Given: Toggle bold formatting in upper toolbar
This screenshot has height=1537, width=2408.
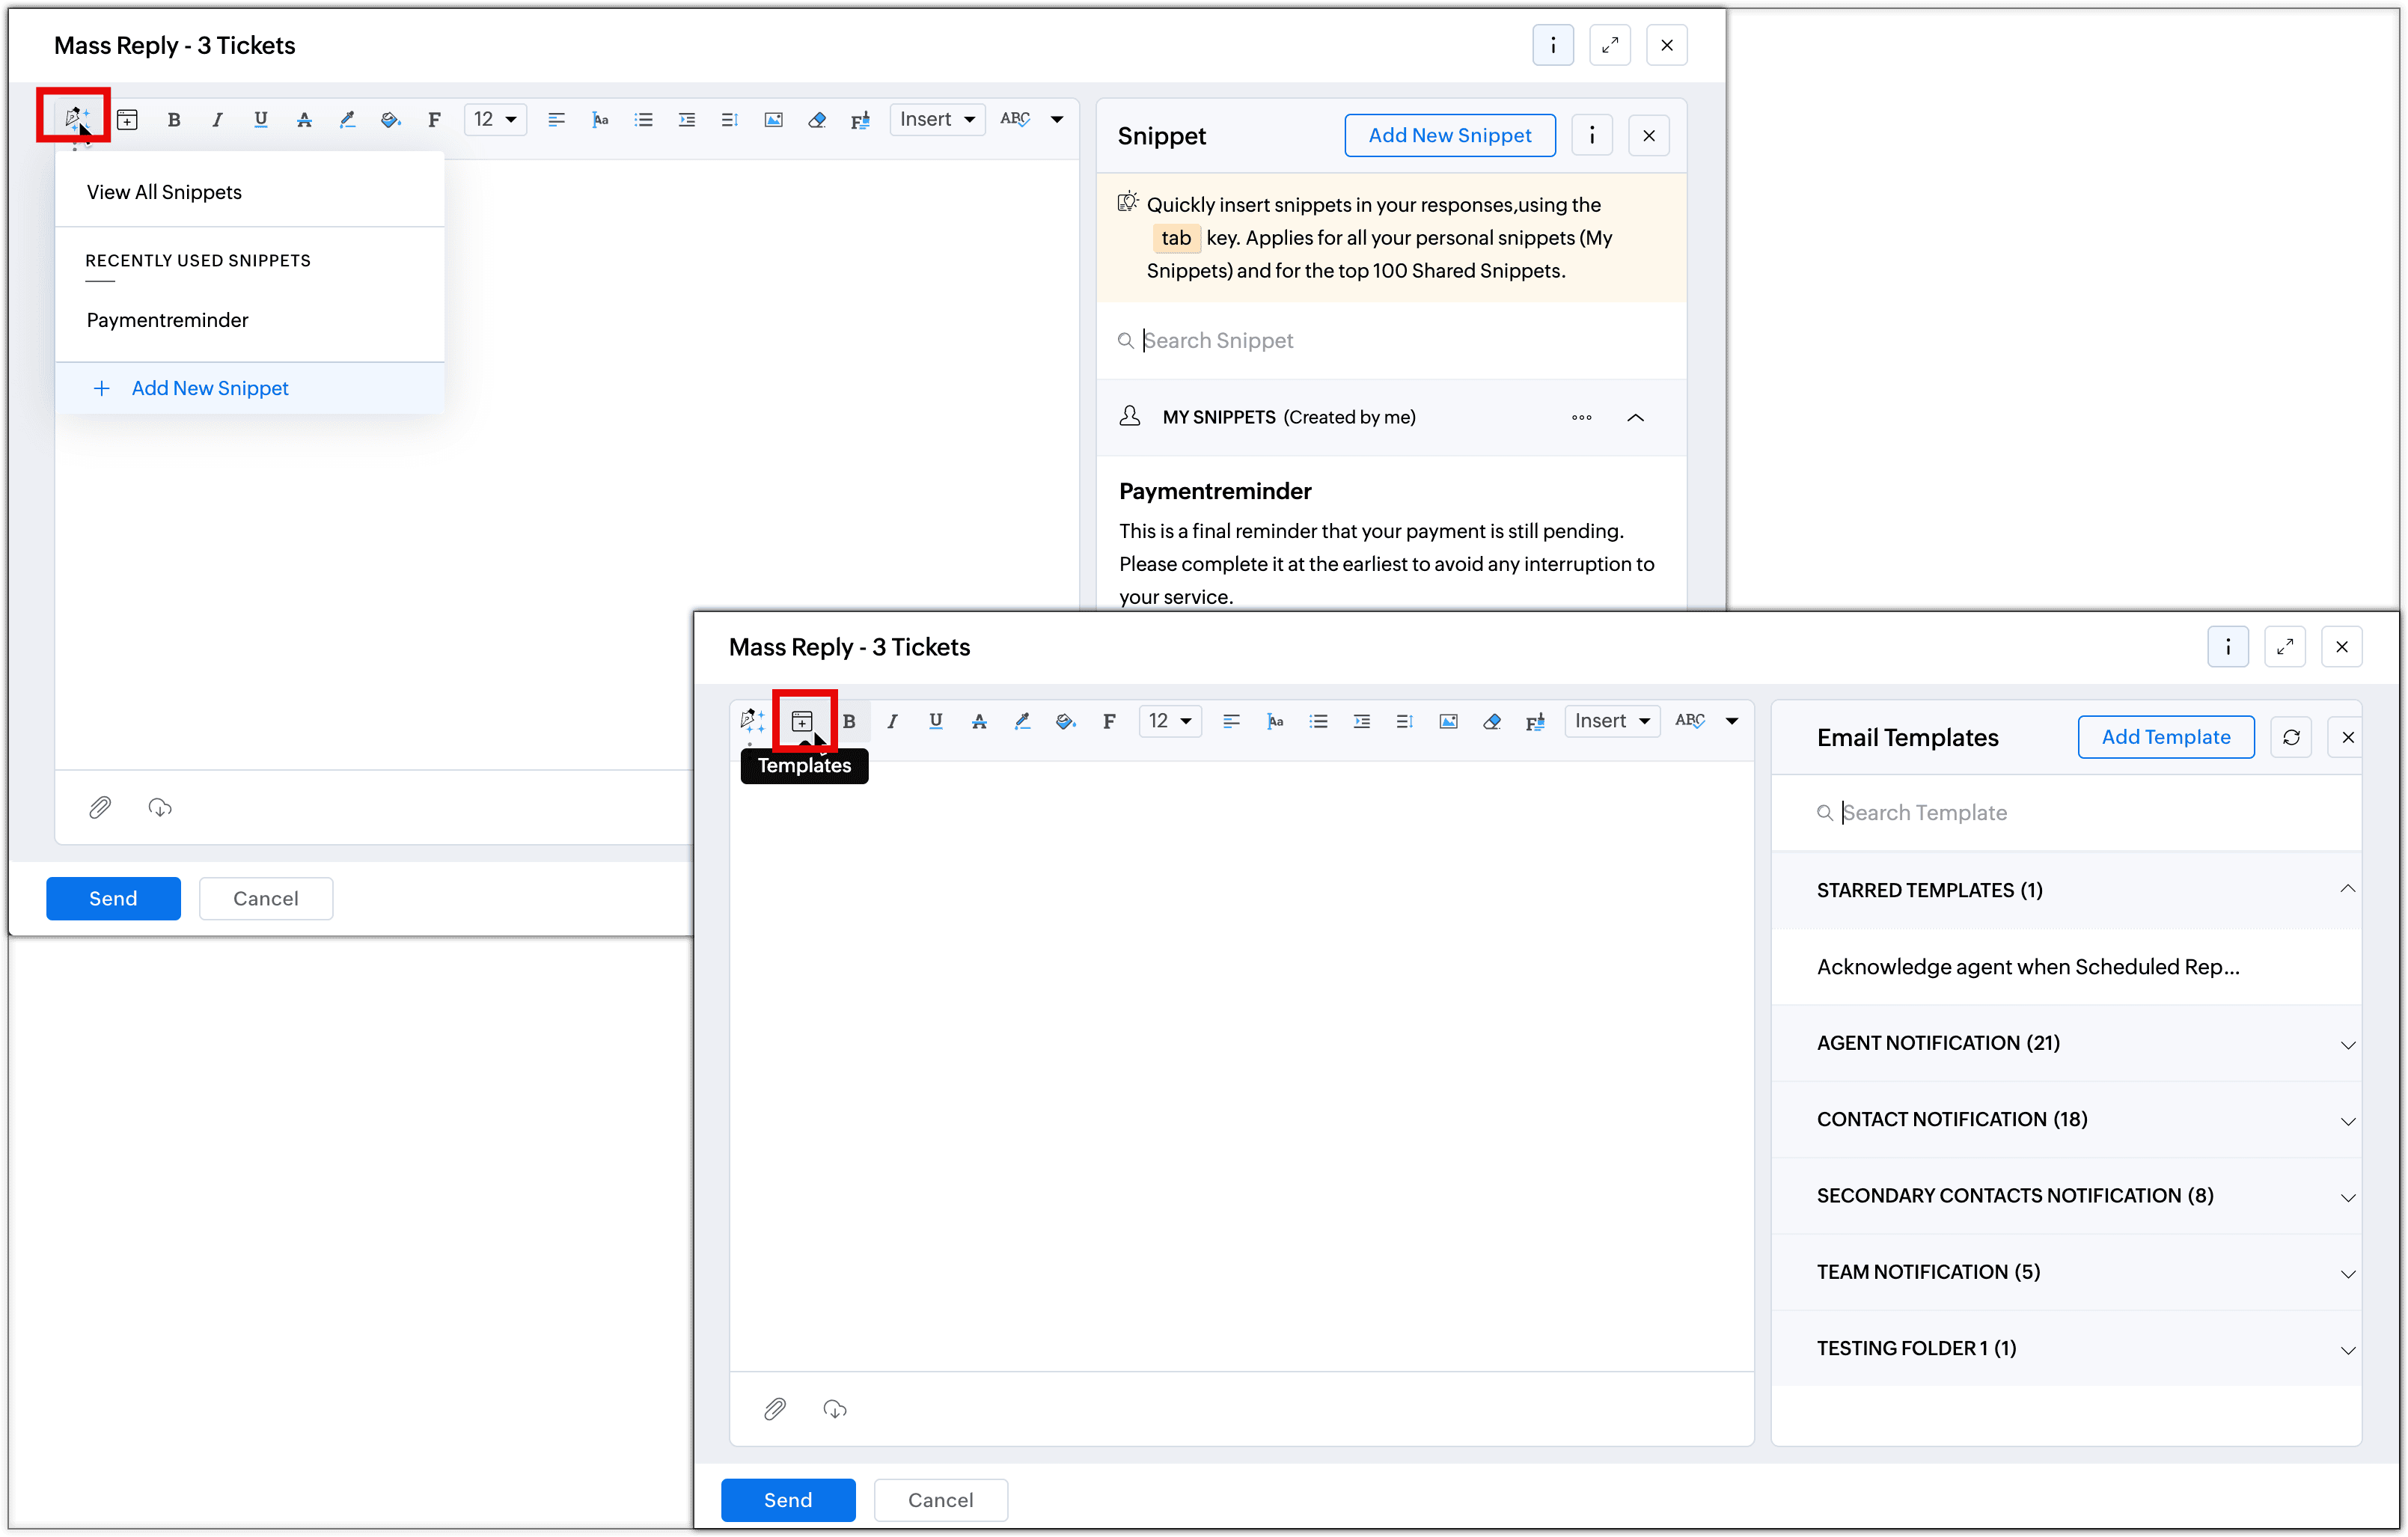Looking at the screenshot, I should coord(174,120).
